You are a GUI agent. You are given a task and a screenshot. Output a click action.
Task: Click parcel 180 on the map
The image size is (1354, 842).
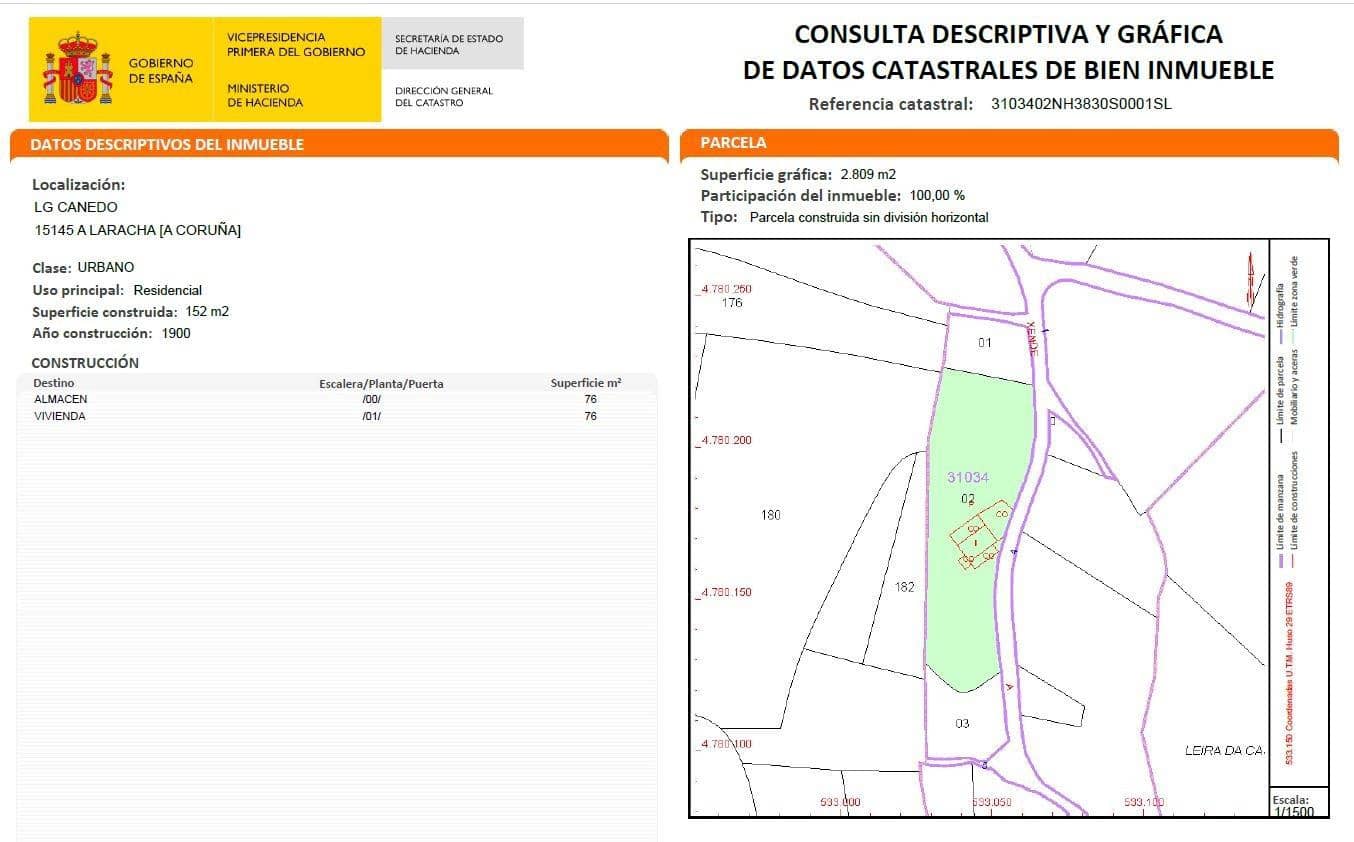tap(770, 515)
